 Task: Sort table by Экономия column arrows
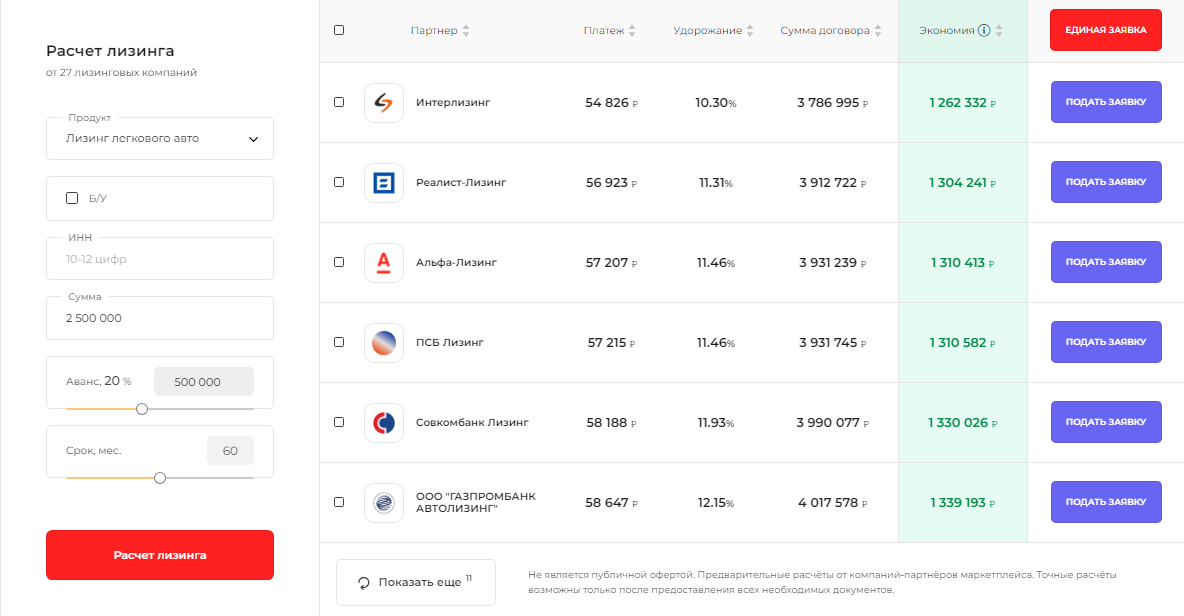[999, 30]
